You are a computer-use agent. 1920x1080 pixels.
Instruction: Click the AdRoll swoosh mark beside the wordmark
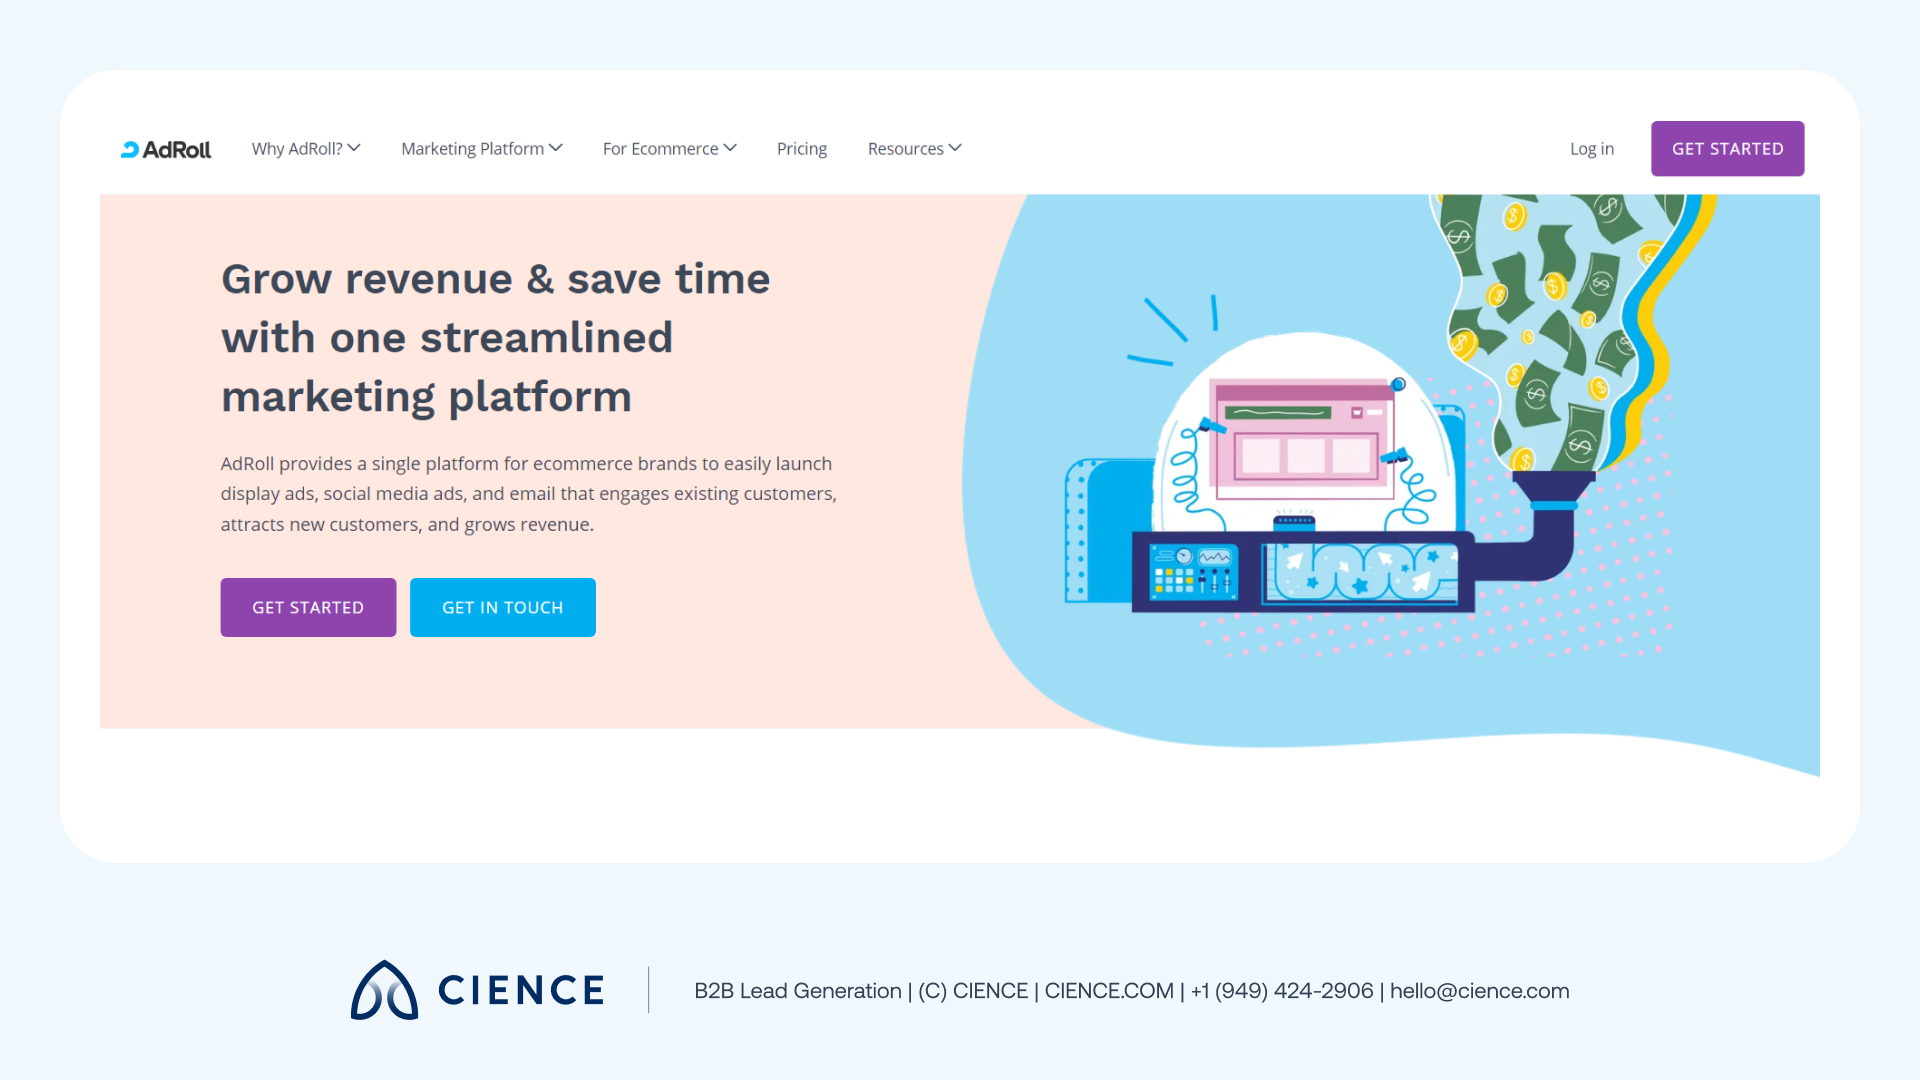coord(130,148)
